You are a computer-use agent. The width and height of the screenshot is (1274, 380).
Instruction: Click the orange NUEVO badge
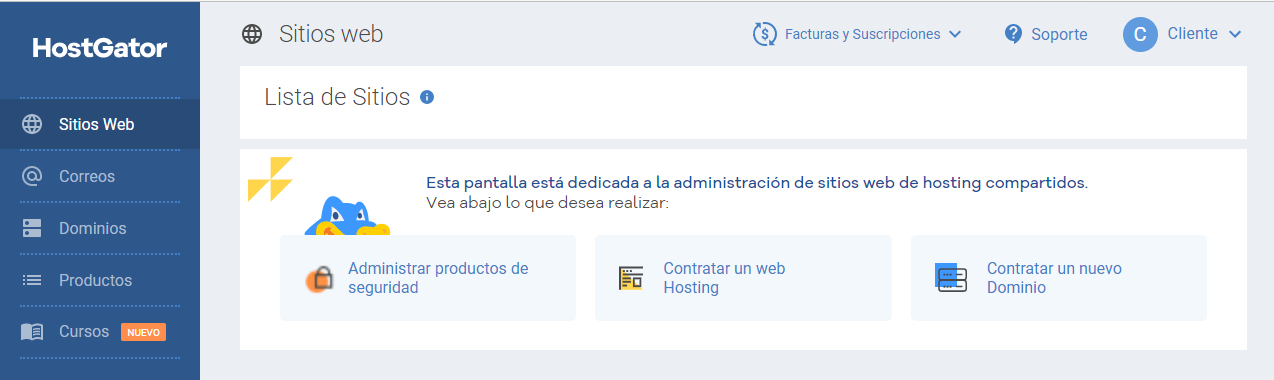pos(143,332)
